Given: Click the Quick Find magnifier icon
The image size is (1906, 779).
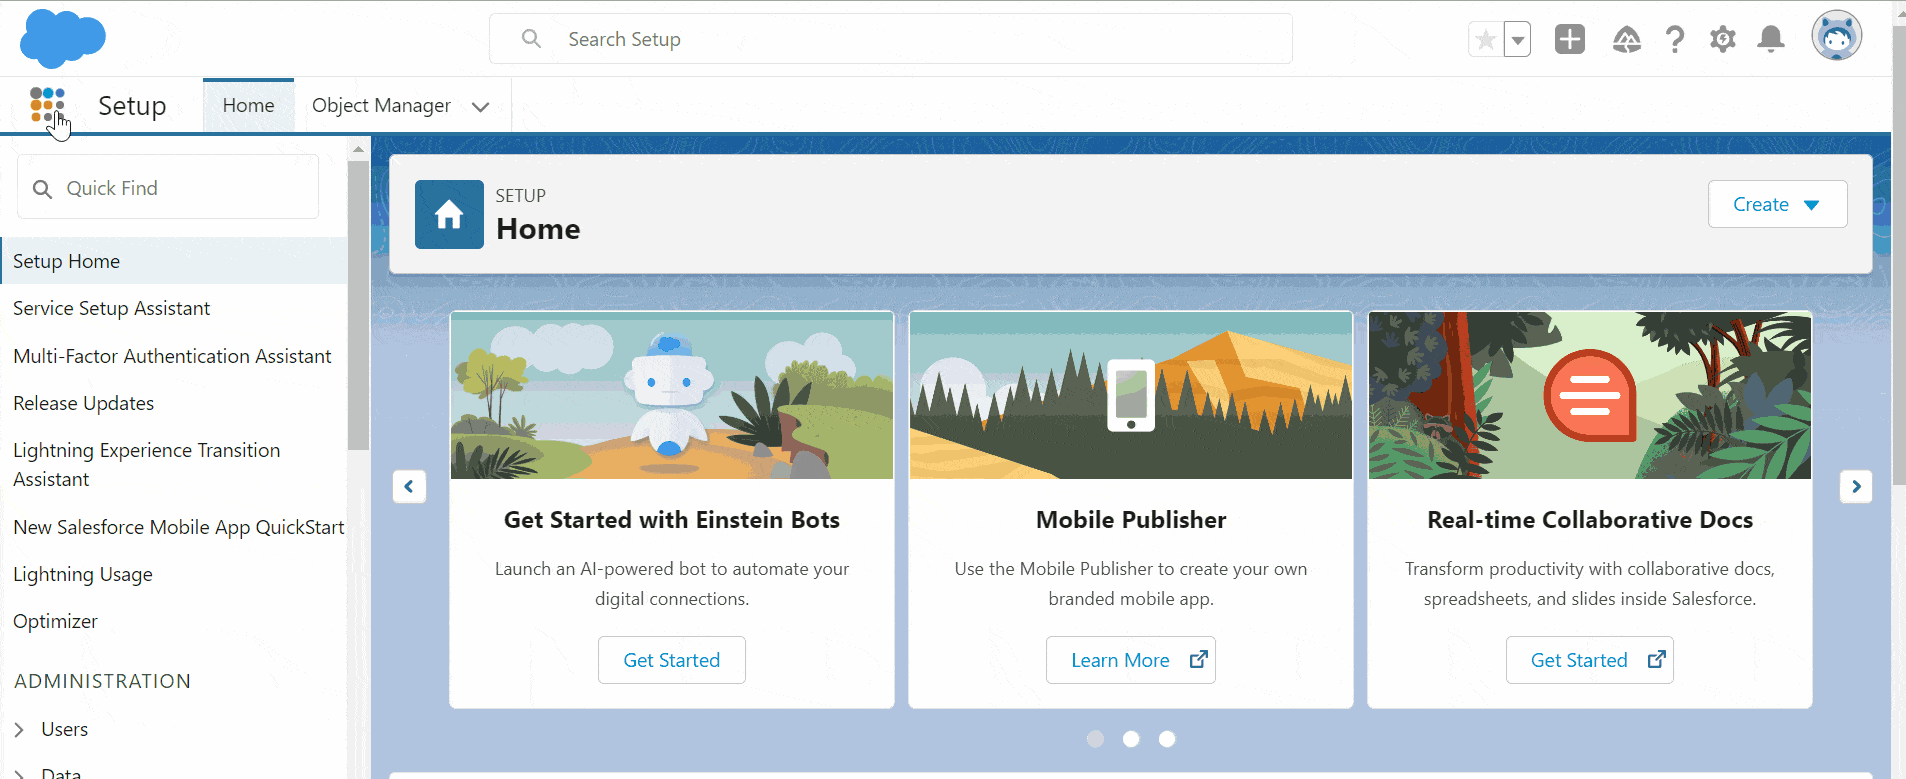Looking at the screenshot, I should [42, 189].
